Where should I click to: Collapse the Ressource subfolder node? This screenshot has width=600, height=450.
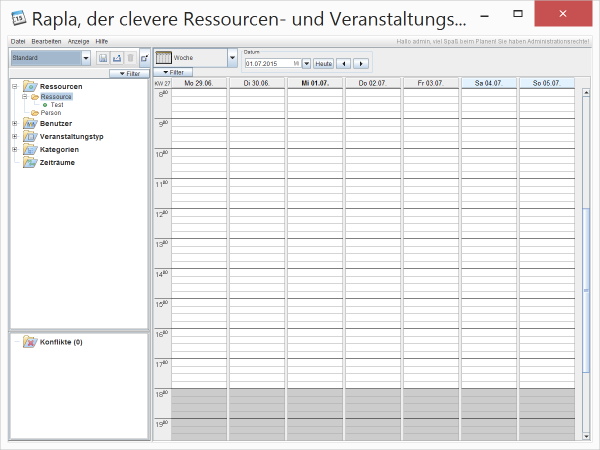pyautogui.click(x=25, y=97)
